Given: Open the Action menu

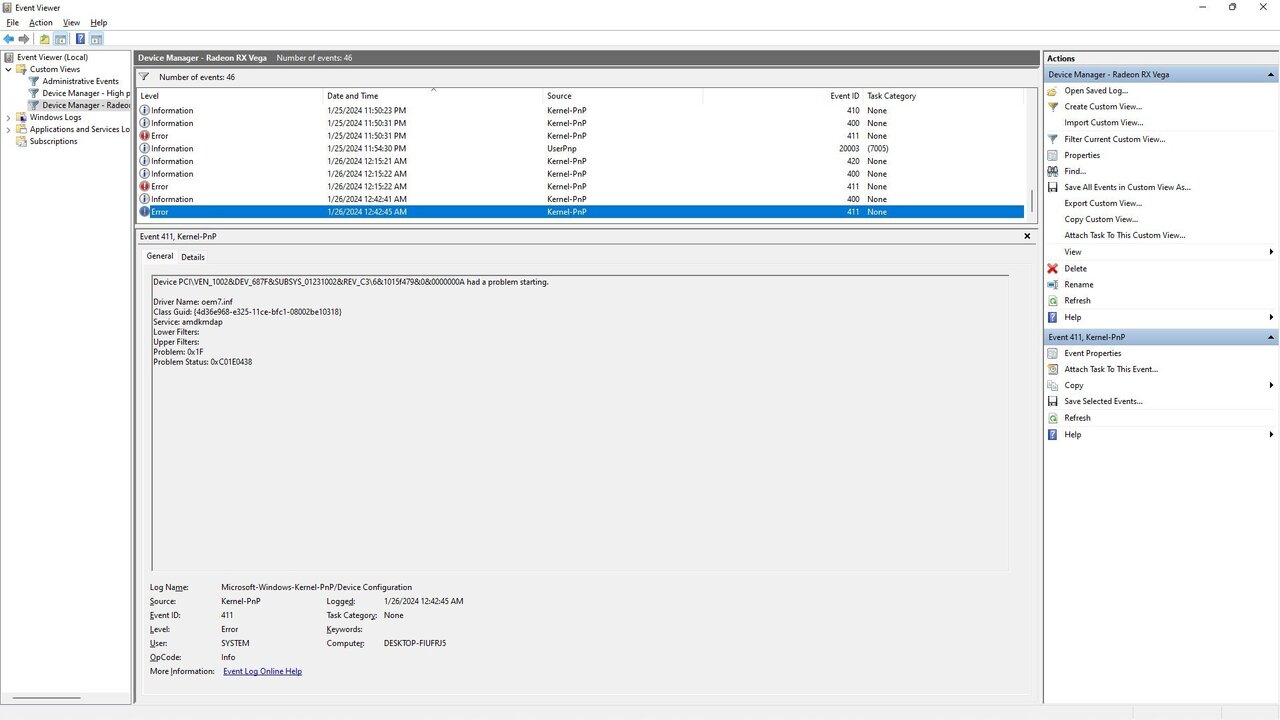Looking at the screenshot, I should click(40, 22).
